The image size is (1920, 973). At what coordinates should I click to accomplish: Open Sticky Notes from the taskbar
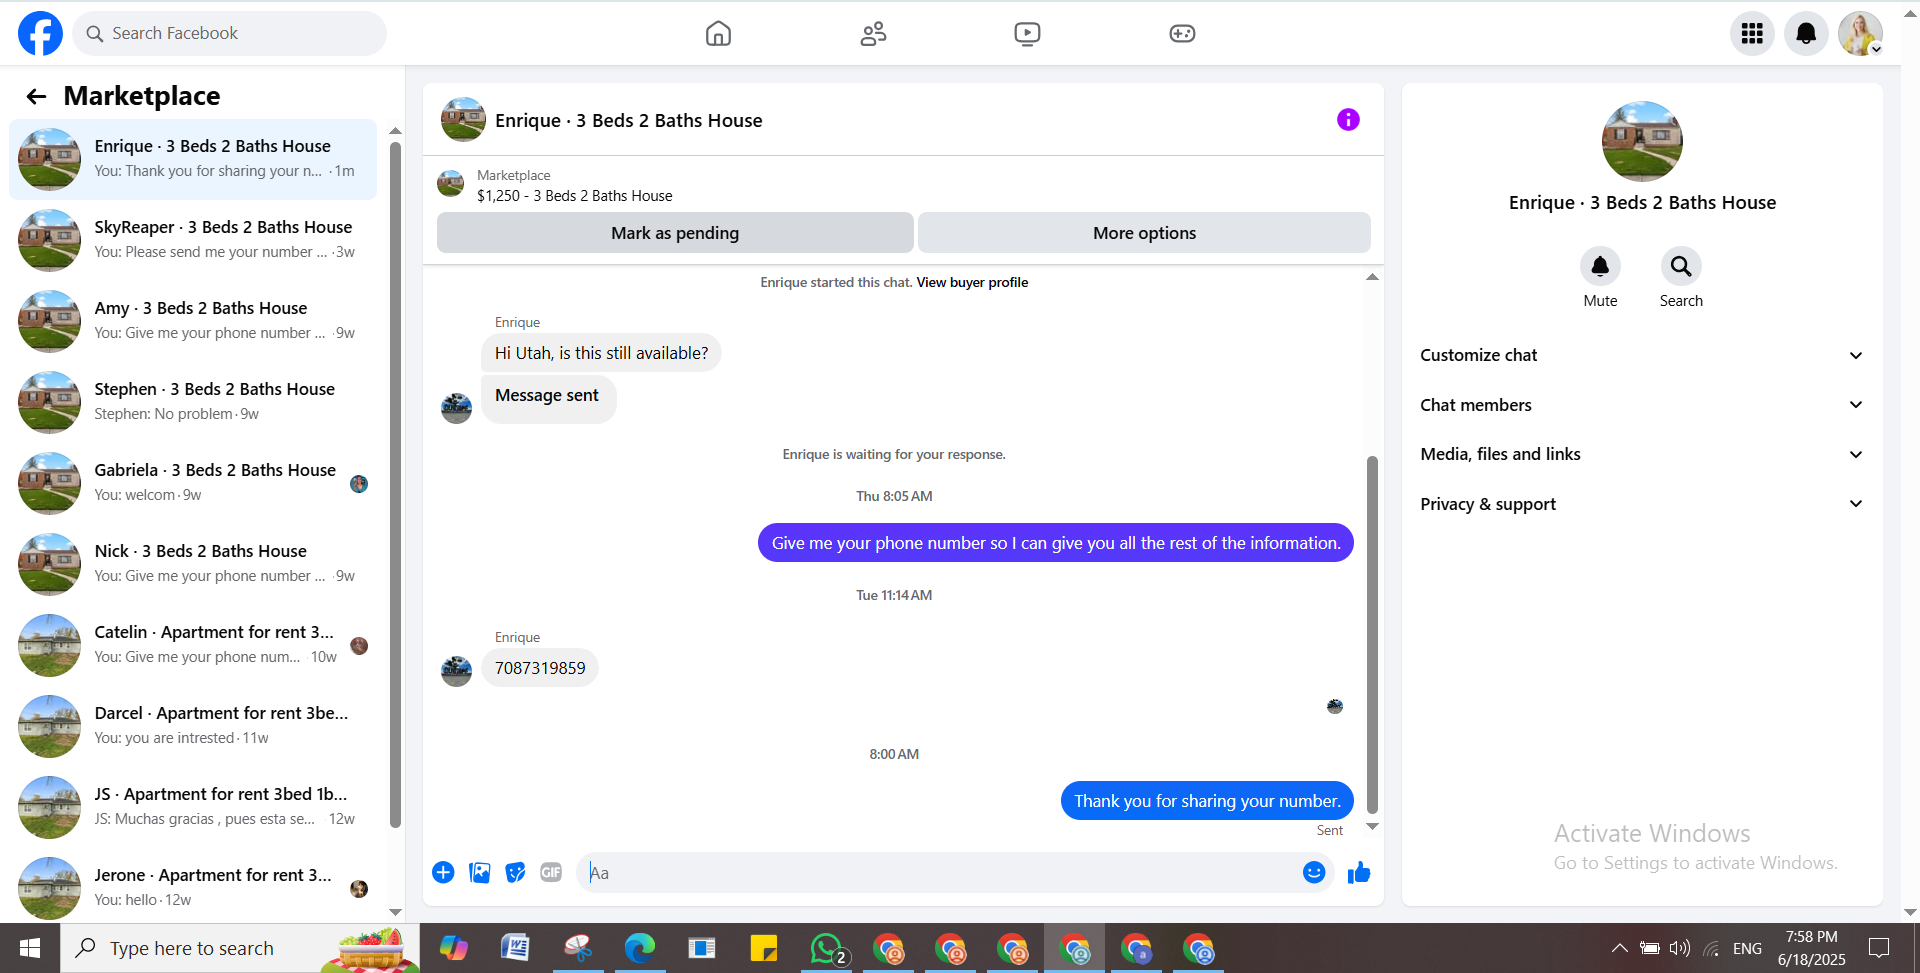764,948
